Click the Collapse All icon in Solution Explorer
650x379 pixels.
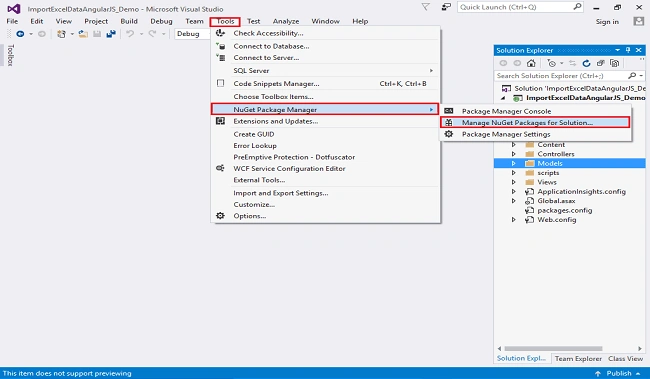(x=600, y=63)
